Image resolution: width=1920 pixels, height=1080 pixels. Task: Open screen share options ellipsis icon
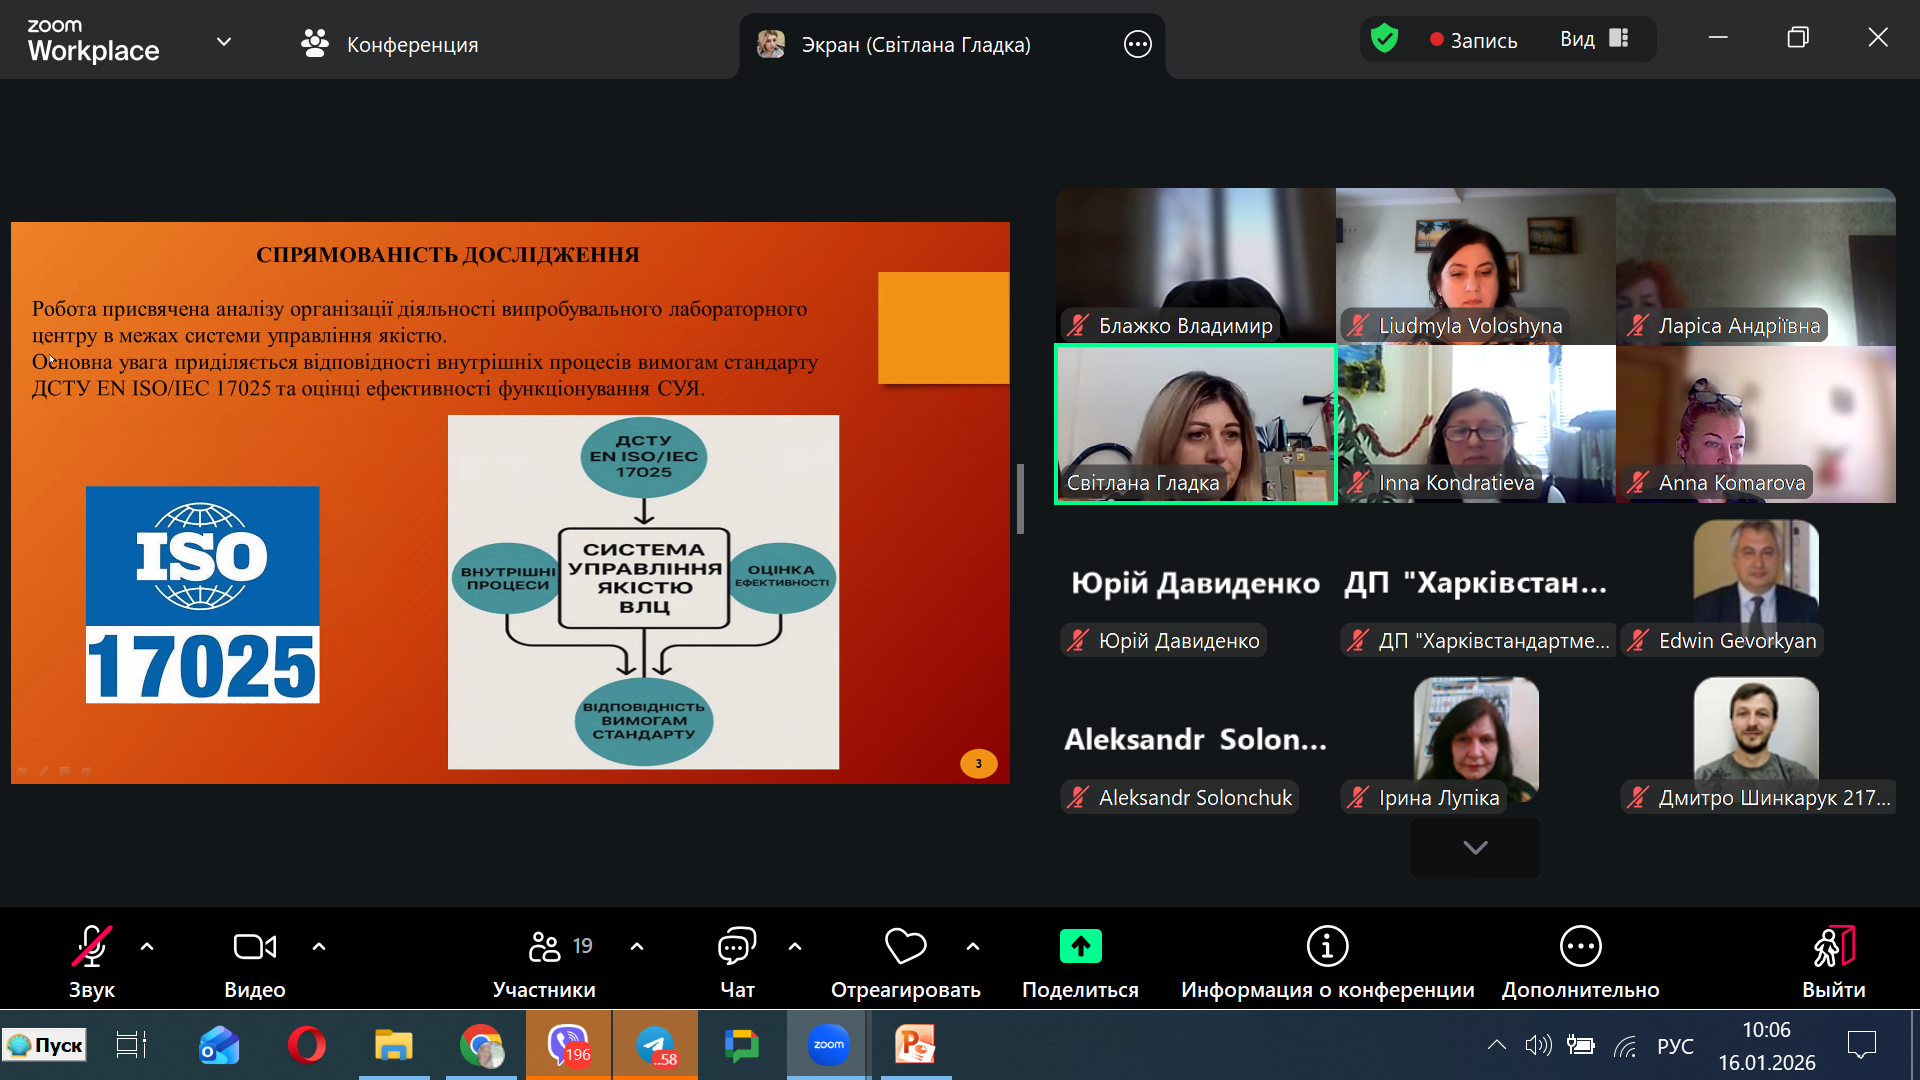[x=1137, y=44]
